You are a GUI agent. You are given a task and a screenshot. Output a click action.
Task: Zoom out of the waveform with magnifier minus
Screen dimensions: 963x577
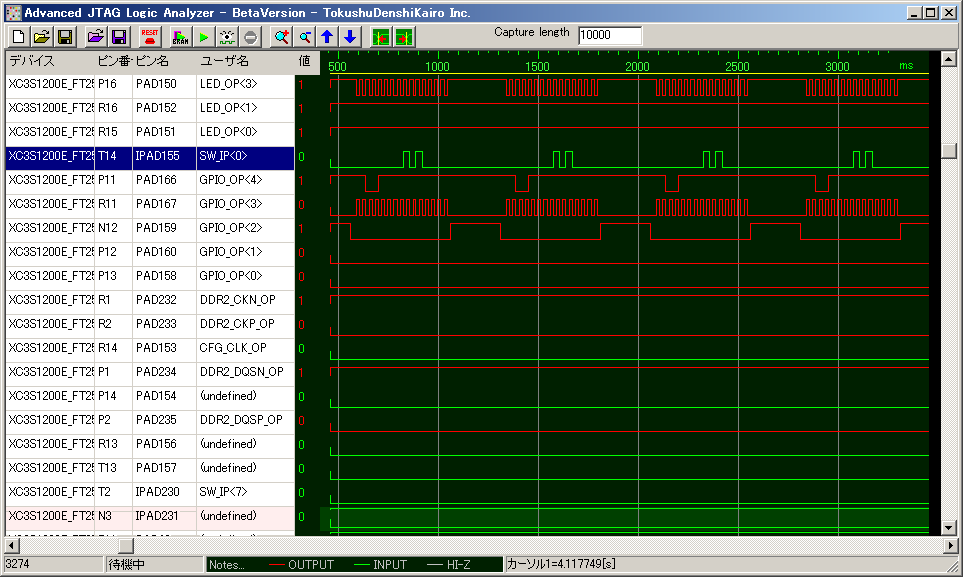tap(305, 37)
